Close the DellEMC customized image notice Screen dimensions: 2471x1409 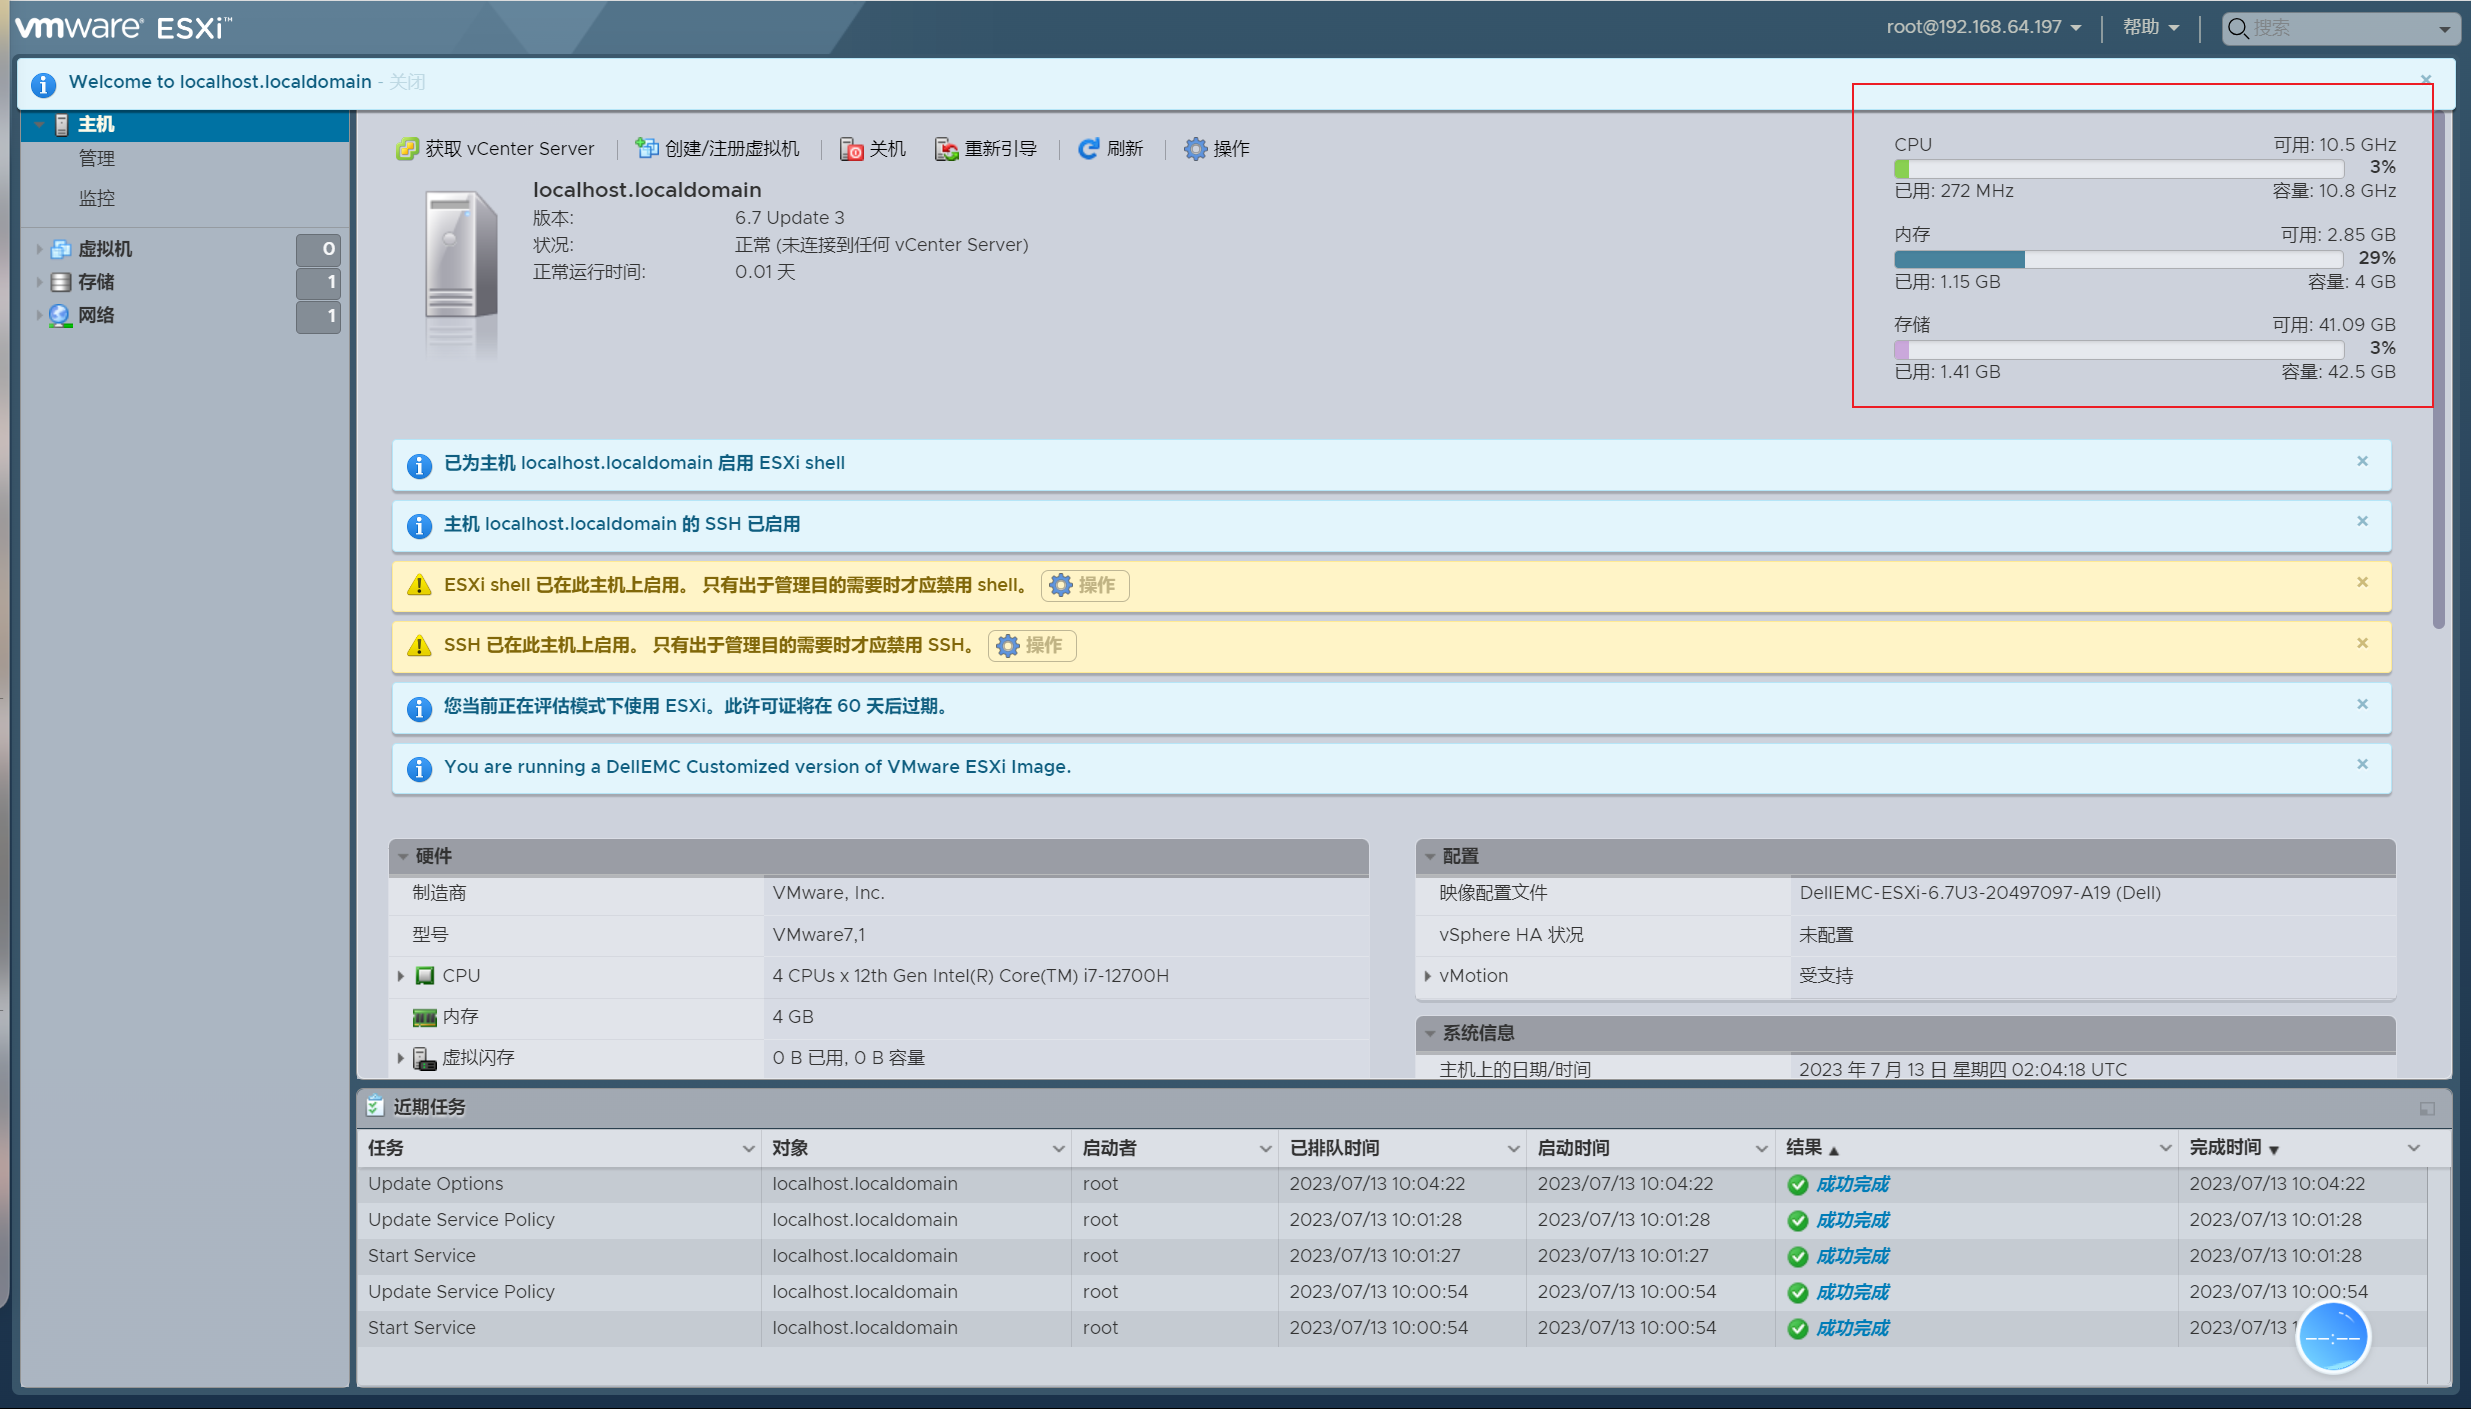[x=2362, y=764]
